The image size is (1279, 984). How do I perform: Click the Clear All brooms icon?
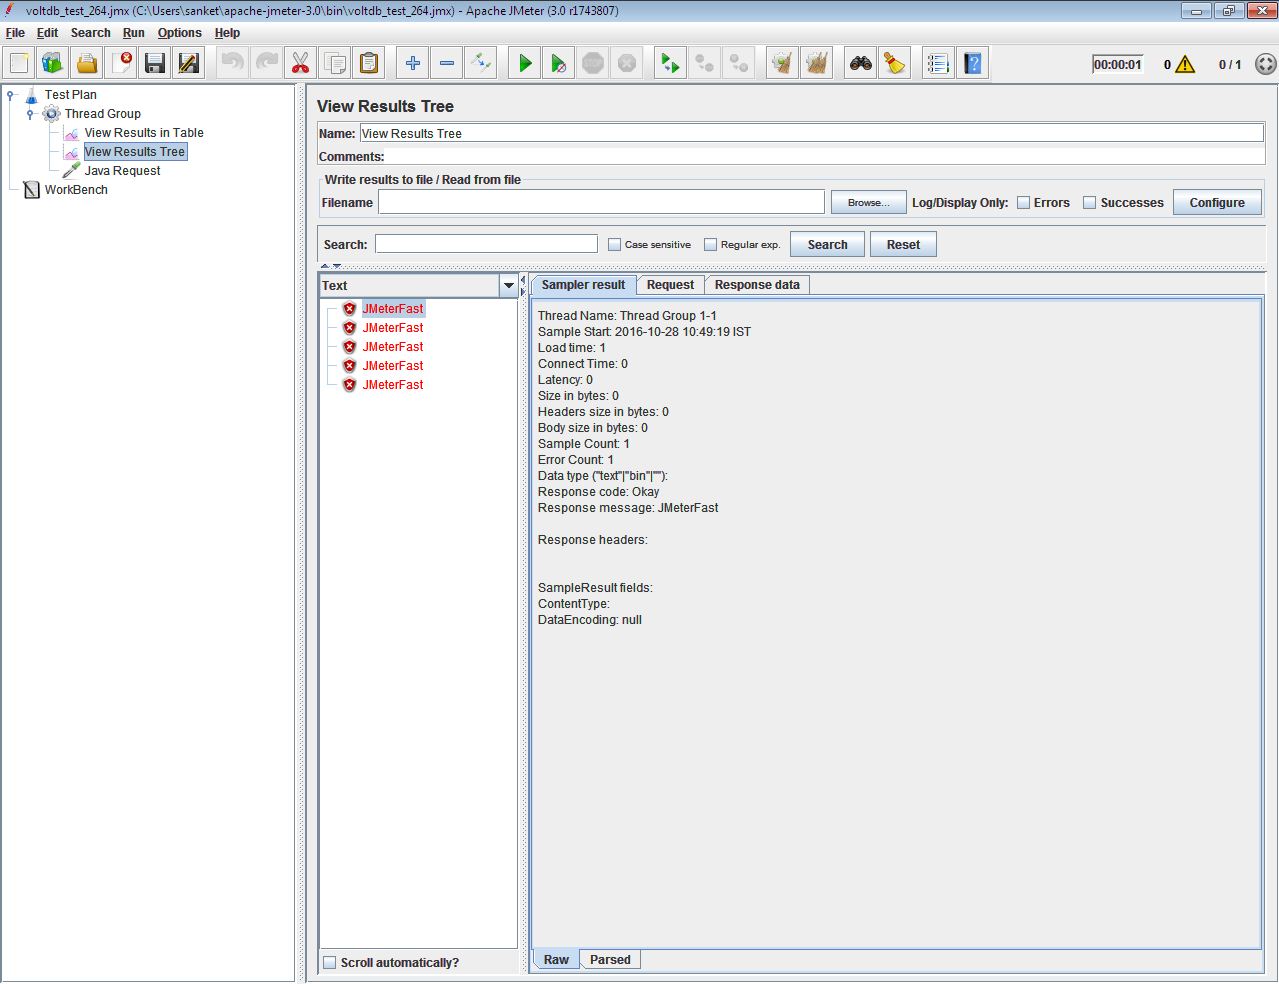pos(817,63)
